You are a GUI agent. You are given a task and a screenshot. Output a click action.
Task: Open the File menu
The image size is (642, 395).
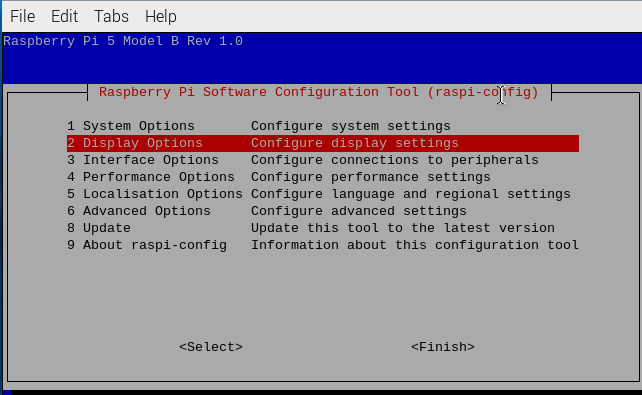23,17
